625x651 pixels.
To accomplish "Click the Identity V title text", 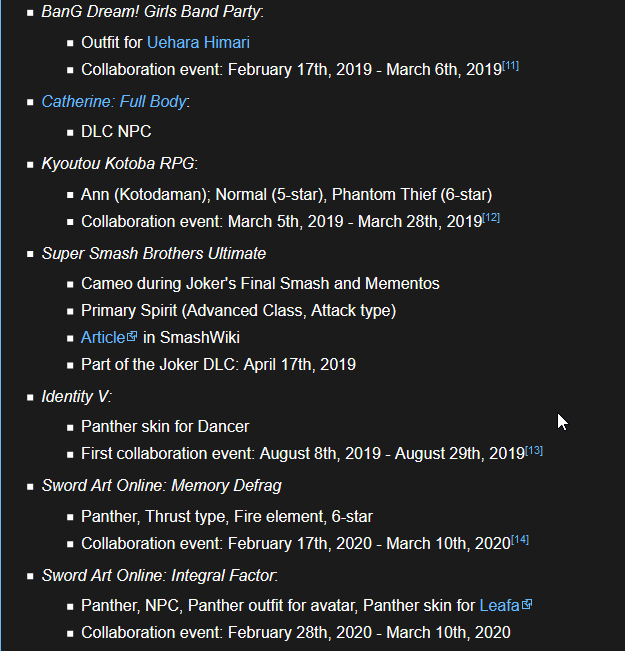I will (x=75, y=397).
